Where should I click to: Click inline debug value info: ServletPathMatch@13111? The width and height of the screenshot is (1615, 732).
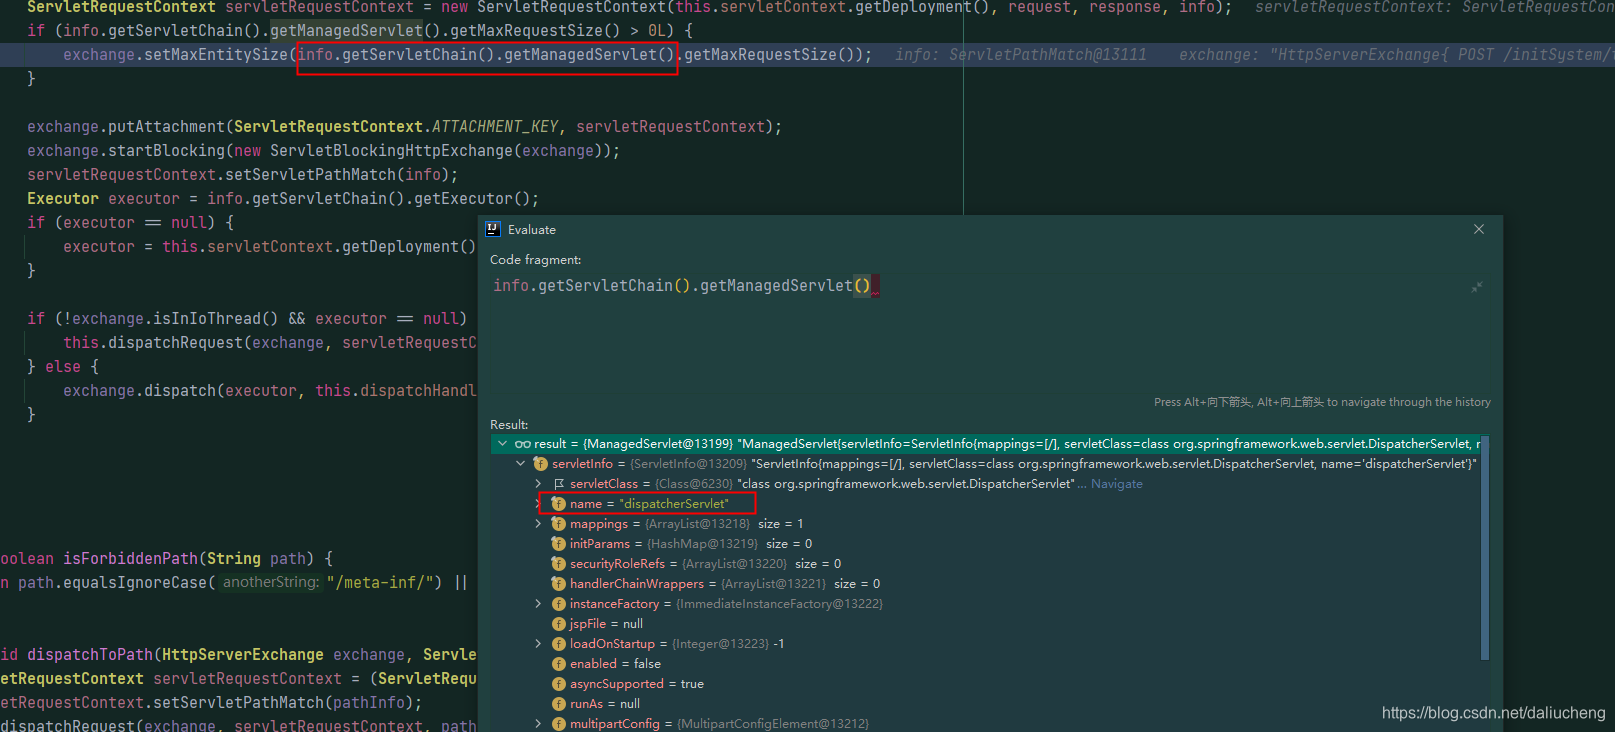click(1021, 54)
